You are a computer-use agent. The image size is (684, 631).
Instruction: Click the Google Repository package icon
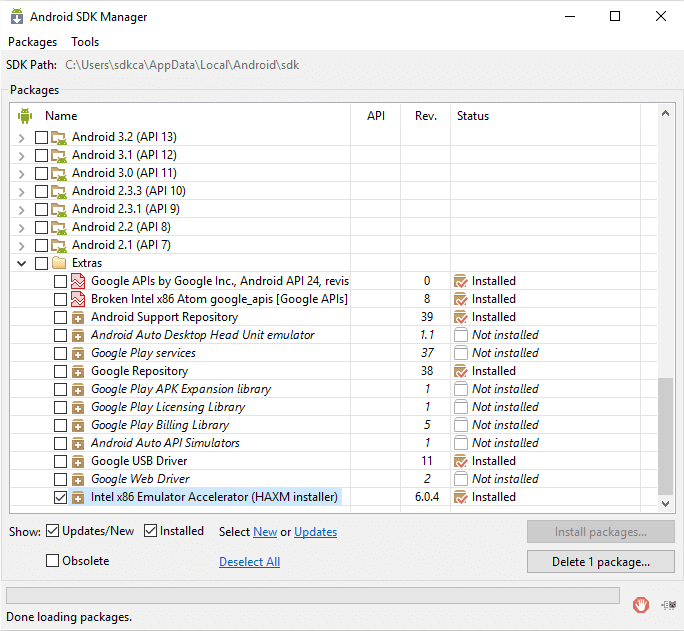[x=78, y=372]
